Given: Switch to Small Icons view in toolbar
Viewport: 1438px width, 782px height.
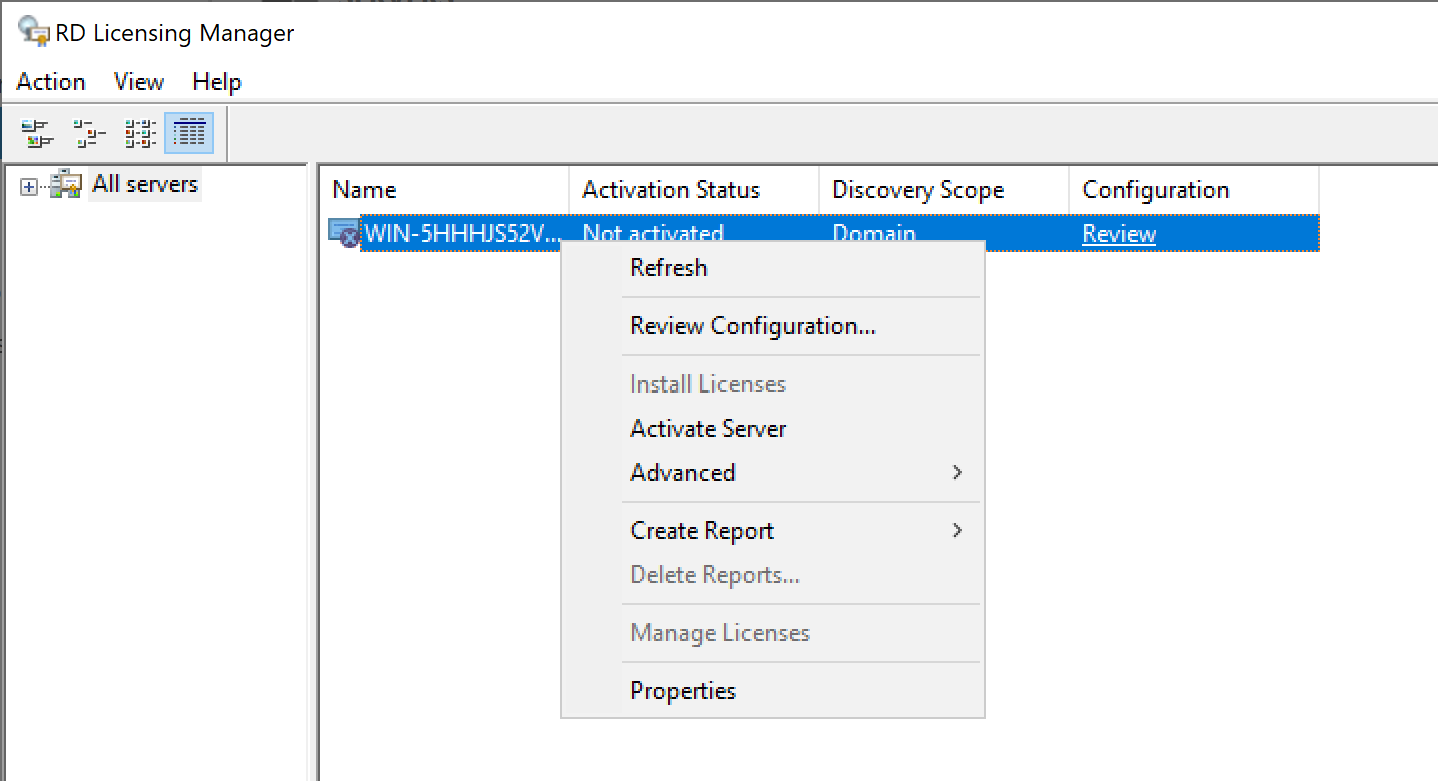Looking at the screenshot, I should pyautogui.click(x=89, y=132).
